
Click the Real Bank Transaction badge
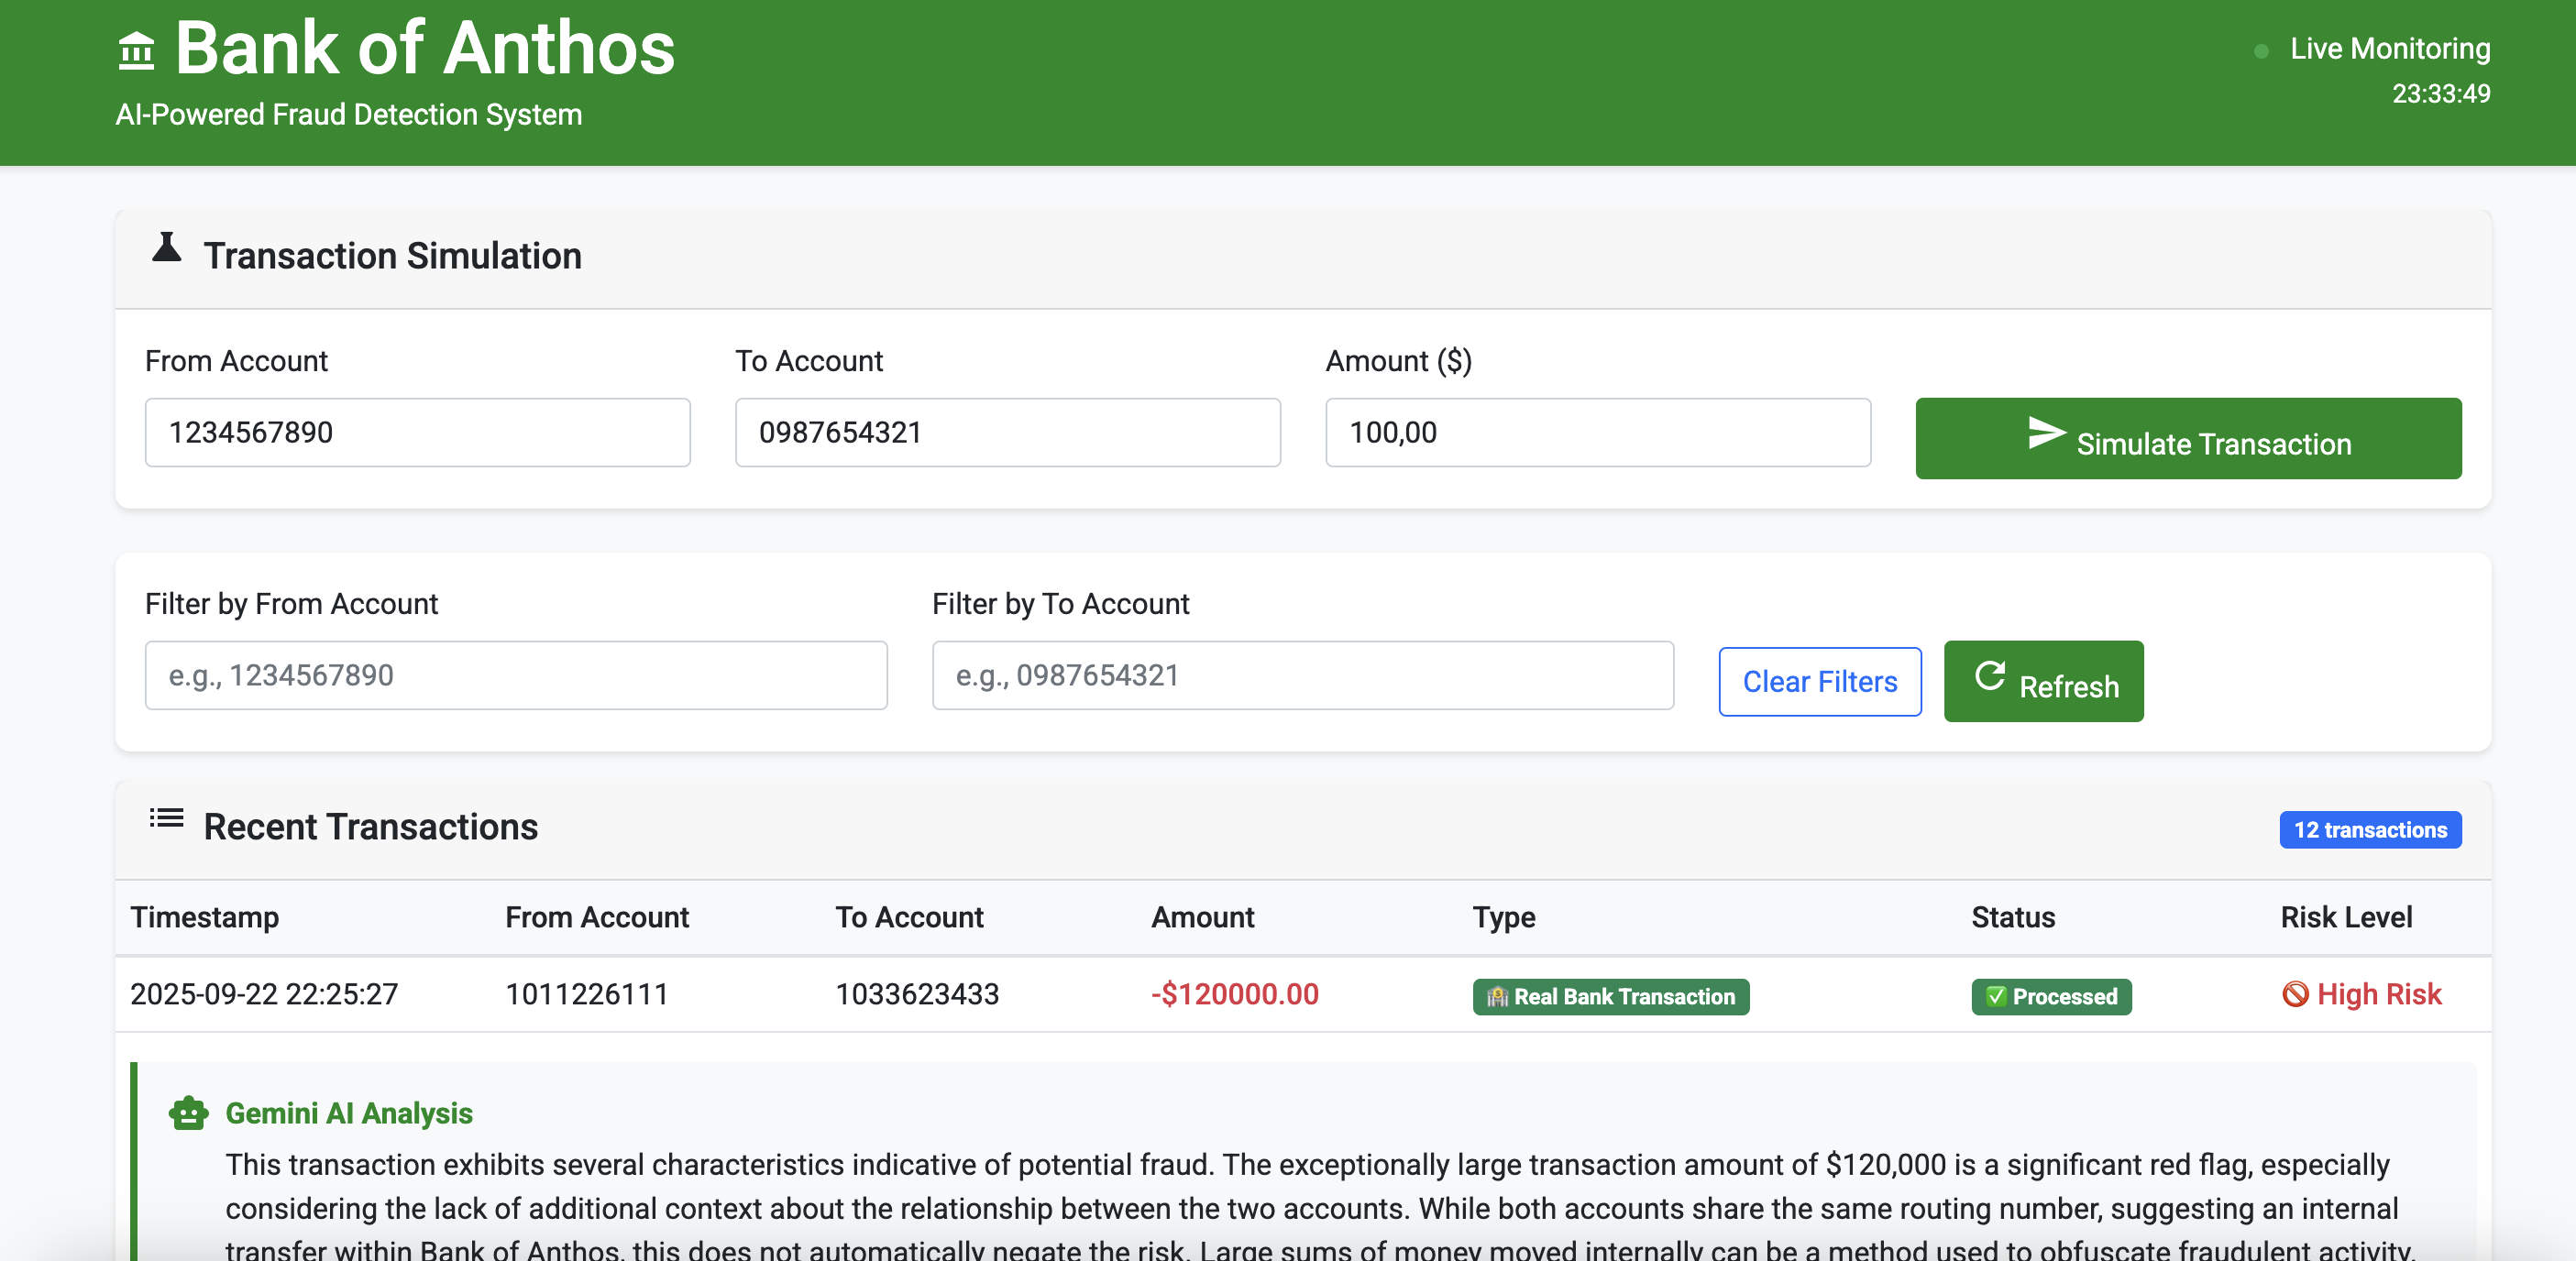(x=1610, y=997)
